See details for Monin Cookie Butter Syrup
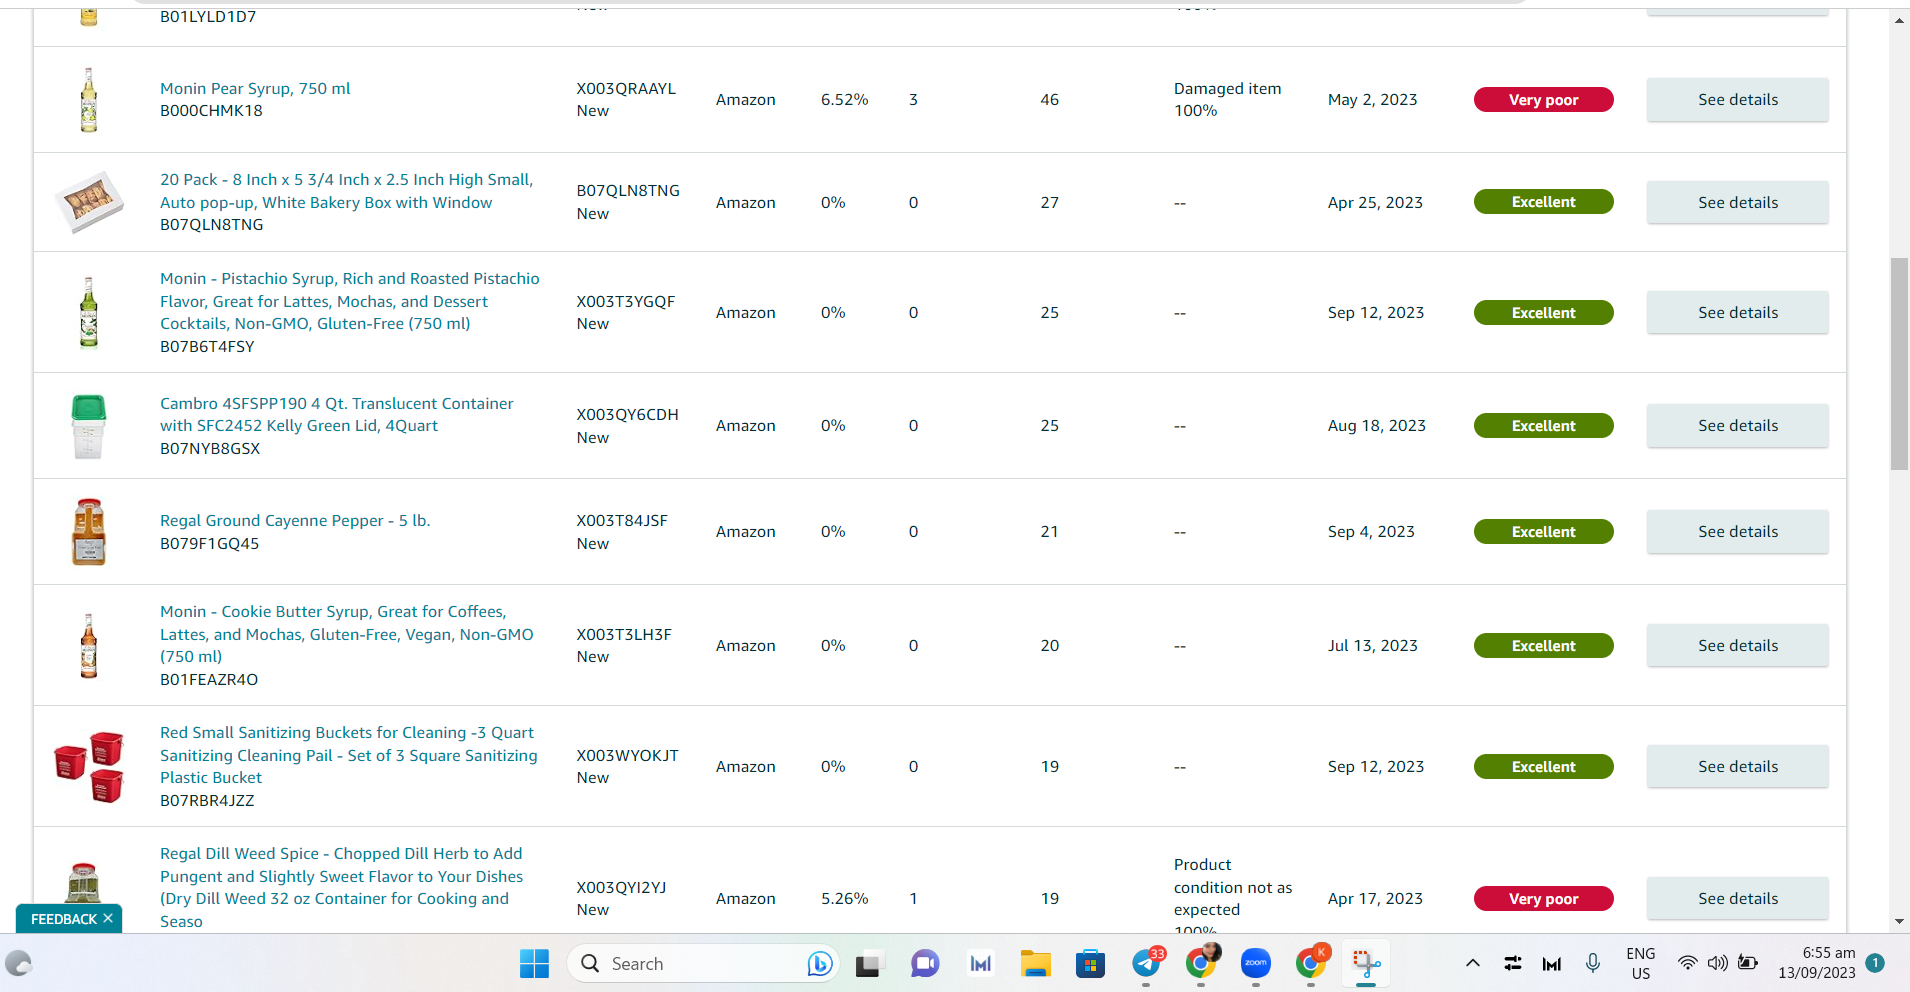This screenshot has height=992, width=1910. point(1737,645)
